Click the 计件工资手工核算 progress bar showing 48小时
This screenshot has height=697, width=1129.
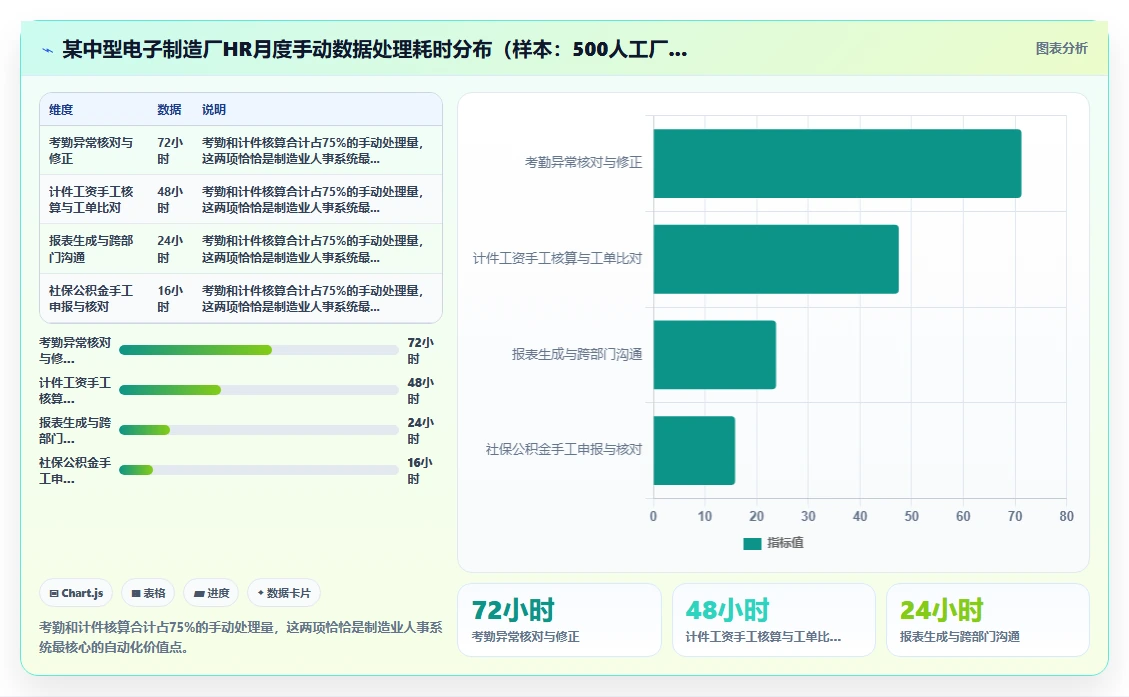(x=258, y=390)
